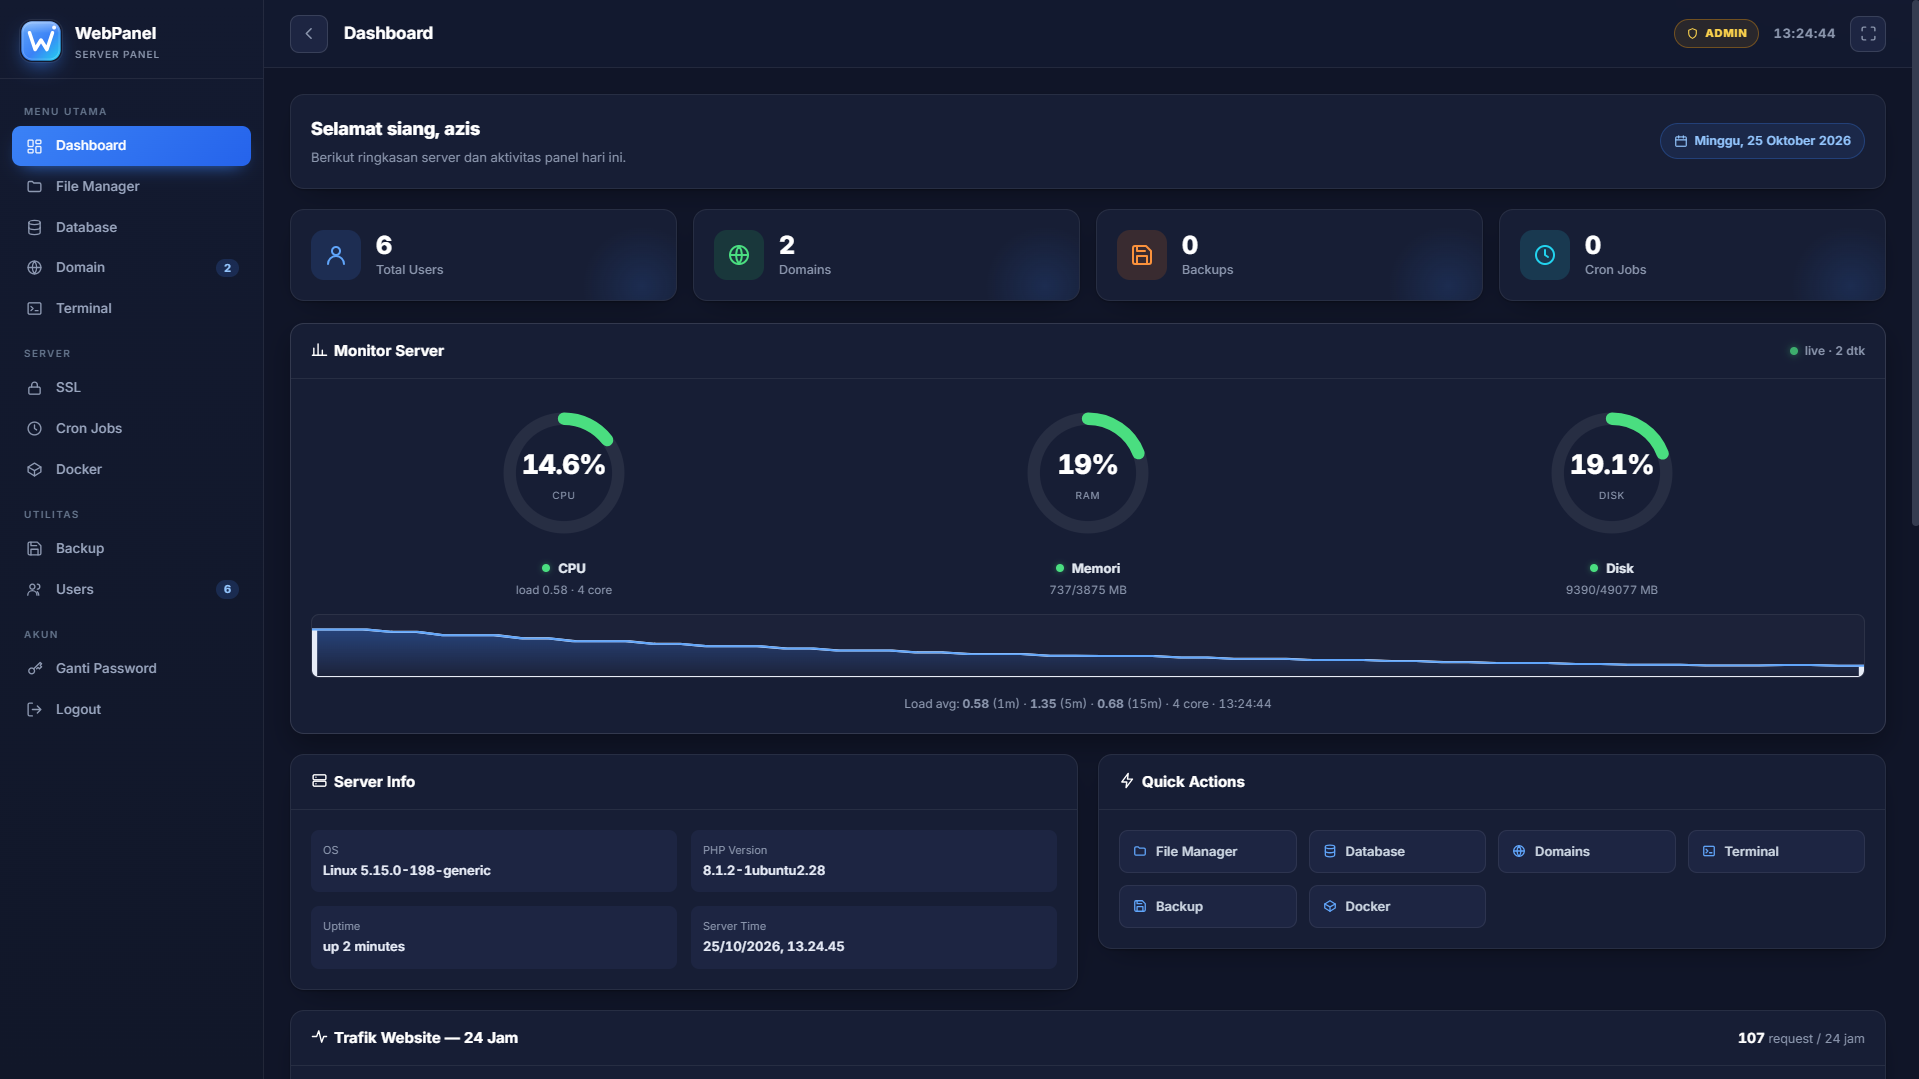Open Backup under Utilitas in sidebar
The height and width of the screenshot is (1079, 1919).
click(x=131, y=549)
